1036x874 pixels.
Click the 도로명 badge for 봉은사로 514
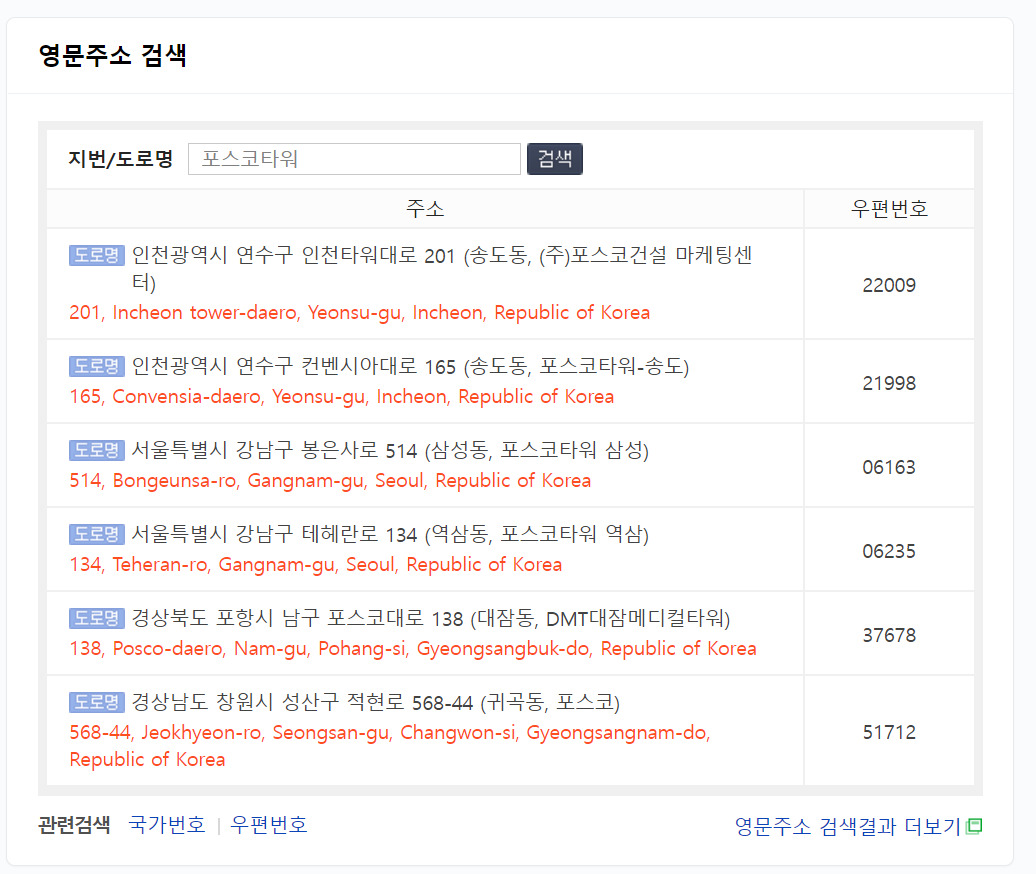pos(96,450)
